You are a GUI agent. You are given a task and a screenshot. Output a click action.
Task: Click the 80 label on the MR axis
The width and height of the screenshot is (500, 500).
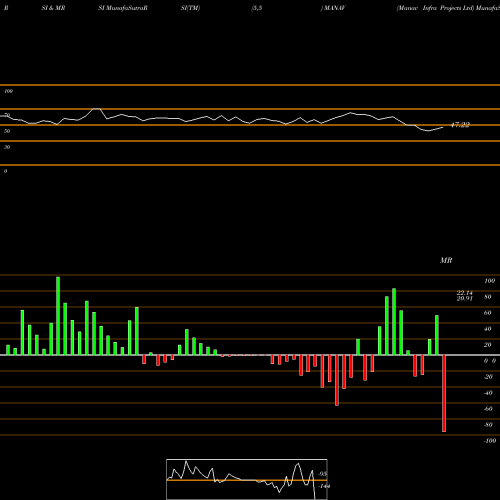[488, 297]
